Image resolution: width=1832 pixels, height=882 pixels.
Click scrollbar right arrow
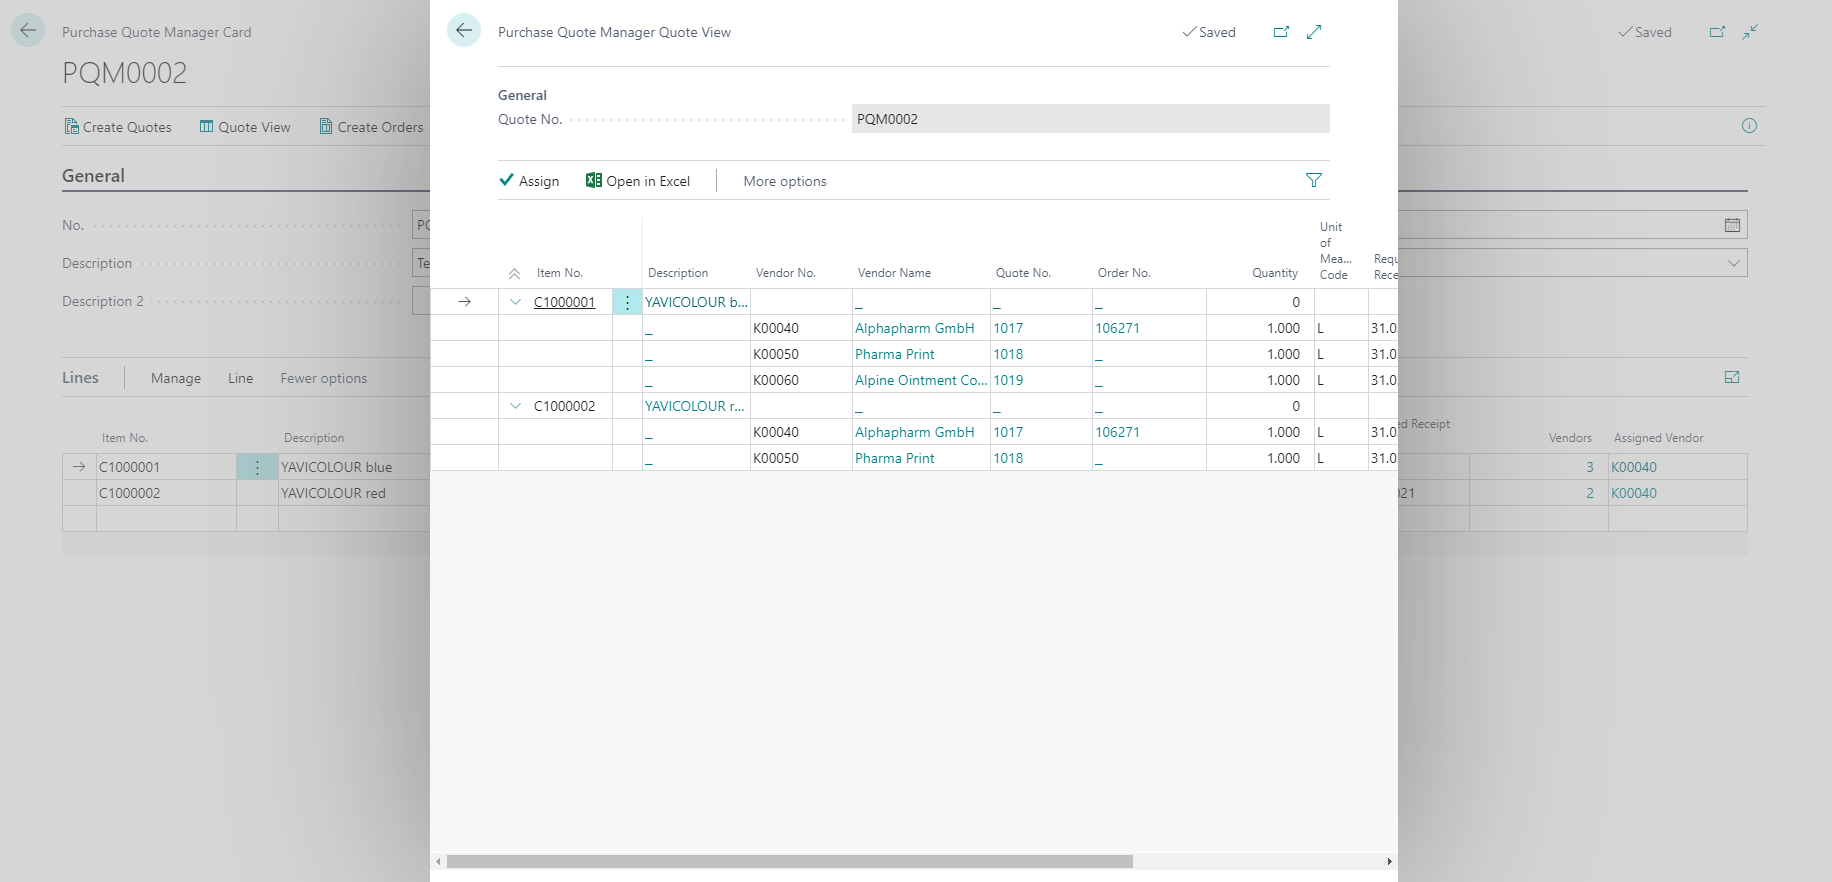1389,861
